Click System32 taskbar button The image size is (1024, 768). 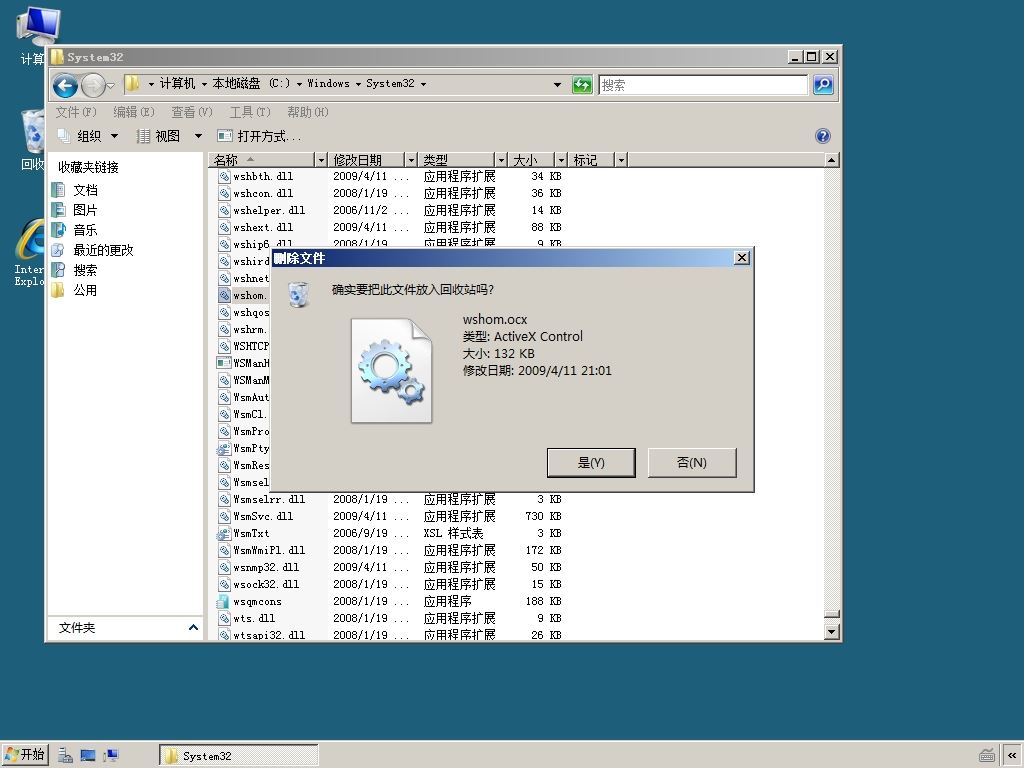[238, 756]
